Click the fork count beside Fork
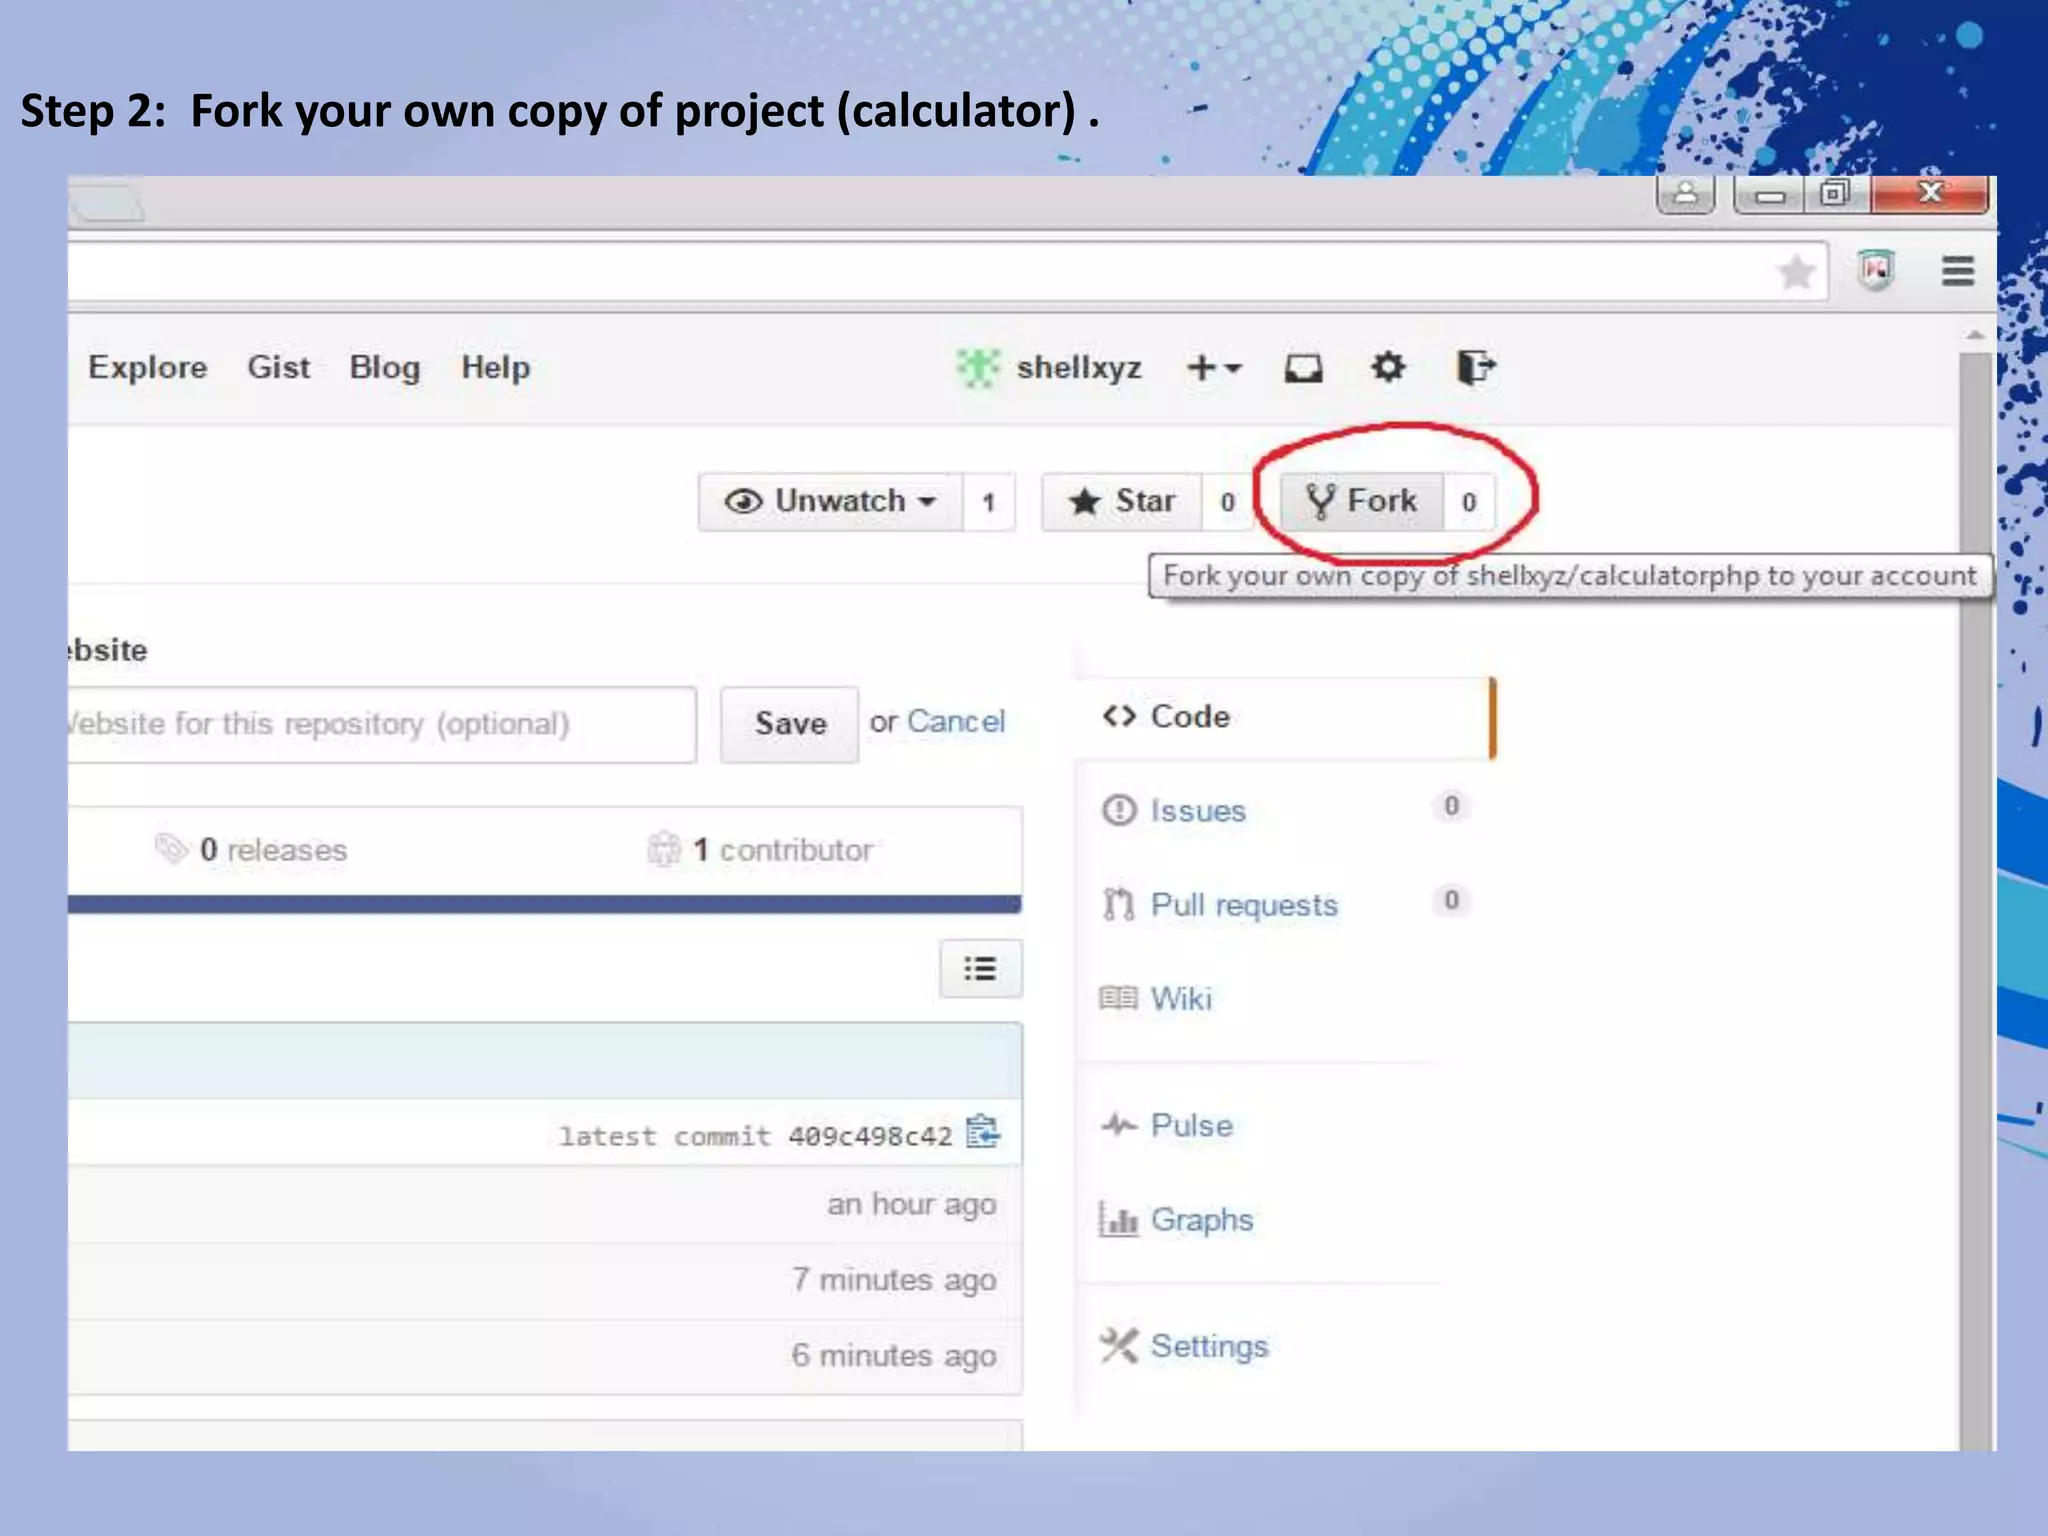2048x1536 pixels. pyautogui.click(x=1468, y=502)
